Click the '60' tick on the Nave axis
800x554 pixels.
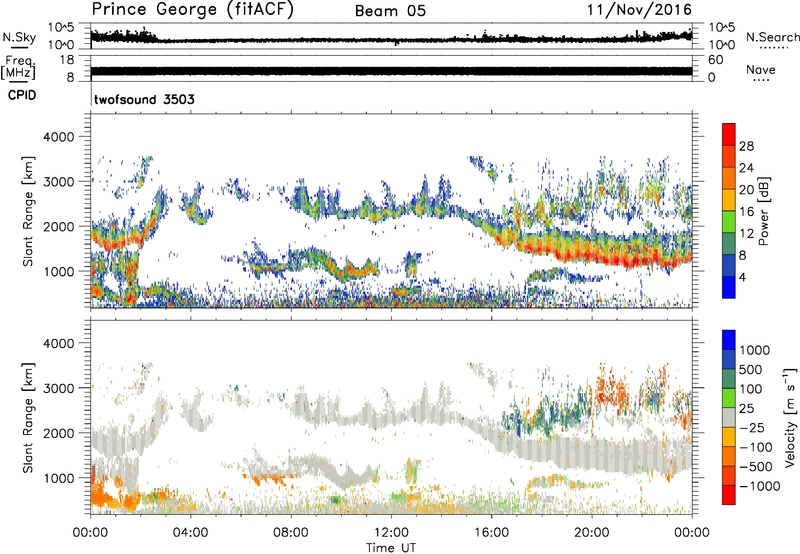pos(715,60)
